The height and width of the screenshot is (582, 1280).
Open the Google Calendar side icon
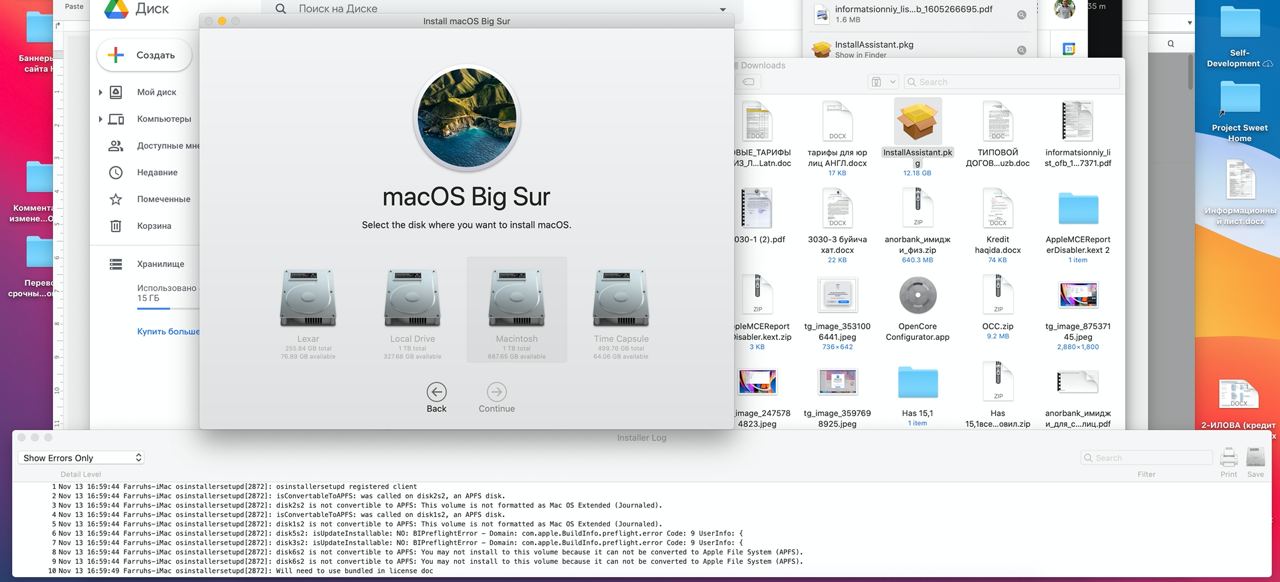coord(1068,48)
